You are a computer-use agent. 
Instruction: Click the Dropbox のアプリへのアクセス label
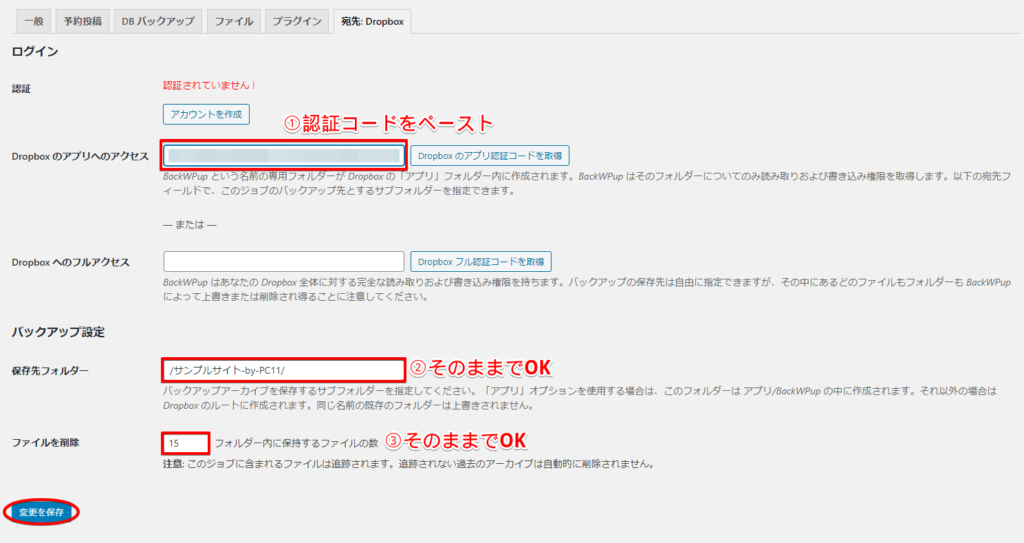coord(80,156)
